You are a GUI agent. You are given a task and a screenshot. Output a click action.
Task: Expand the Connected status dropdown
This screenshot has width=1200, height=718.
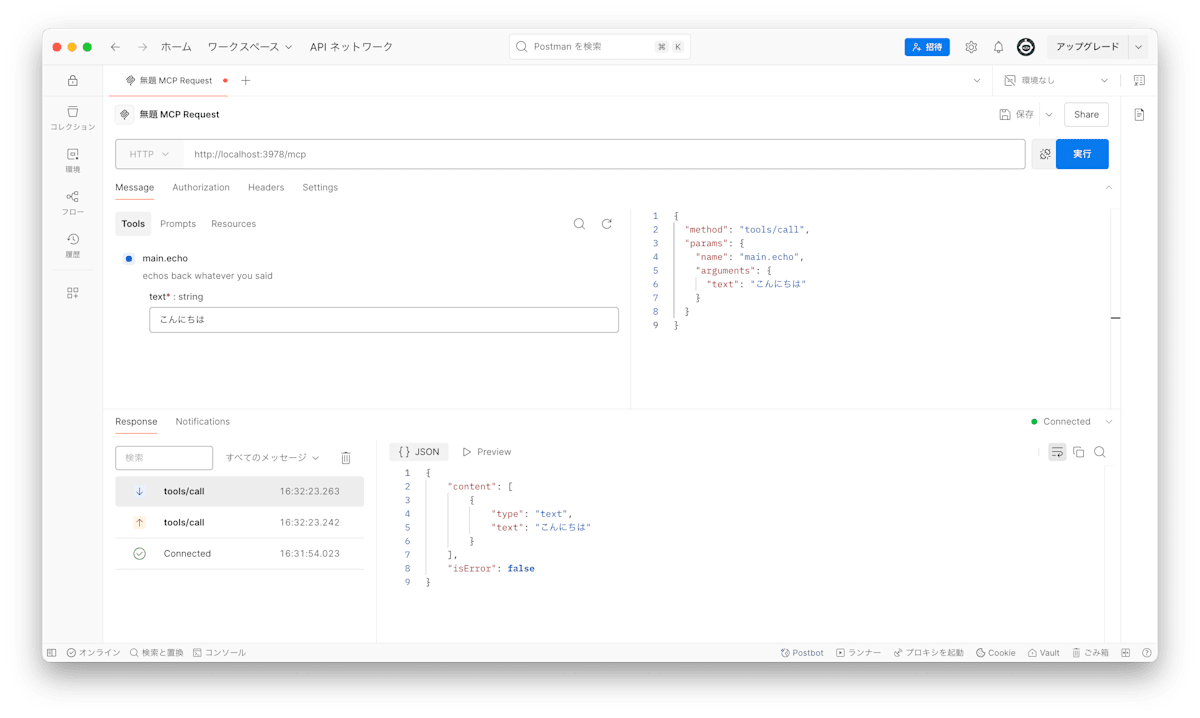[x=1108, y=422]
